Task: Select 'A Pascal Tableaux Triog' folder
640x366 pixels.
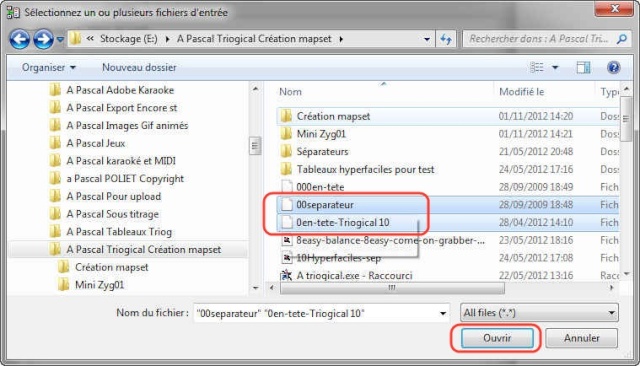Action: click(119, 232)
